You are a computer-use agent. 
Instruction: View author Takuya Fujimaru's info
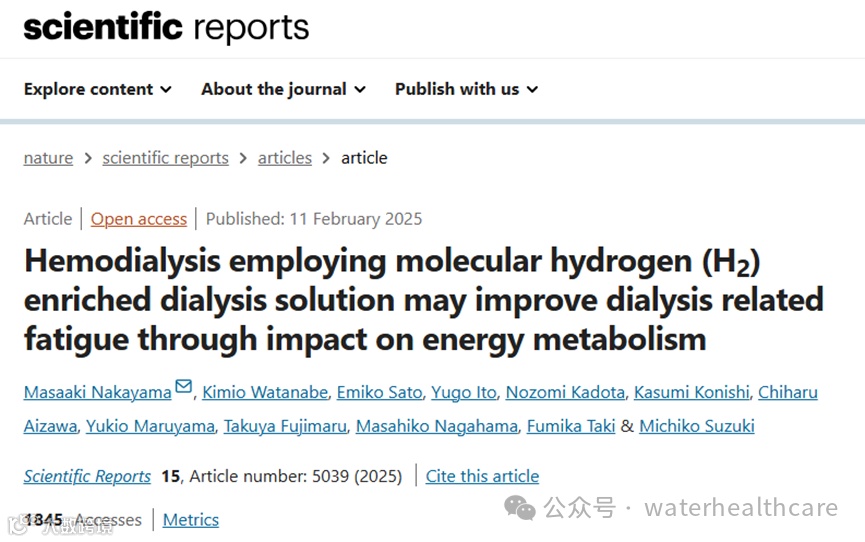[287, 426]
